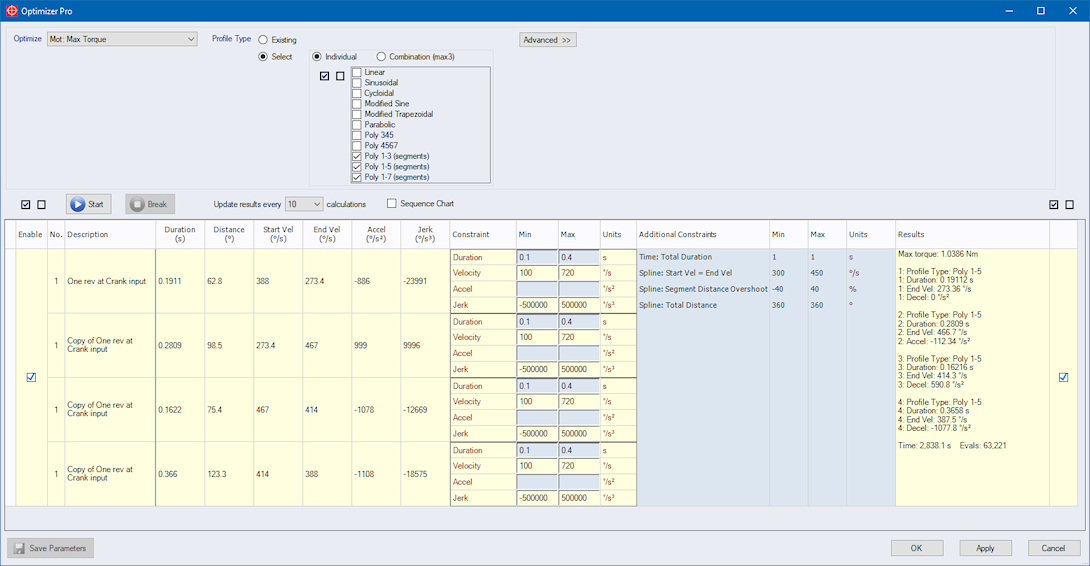1090x566 pixels.
Task: Click the Apply button
Action: click(x=985, y=548)
